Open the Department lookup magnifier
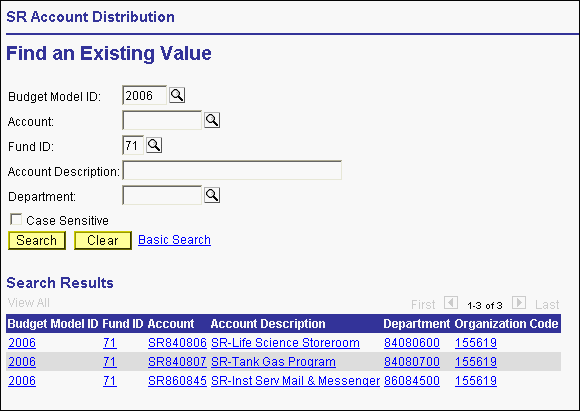This screenshot has width=580, height=411. tap(212, 195)
